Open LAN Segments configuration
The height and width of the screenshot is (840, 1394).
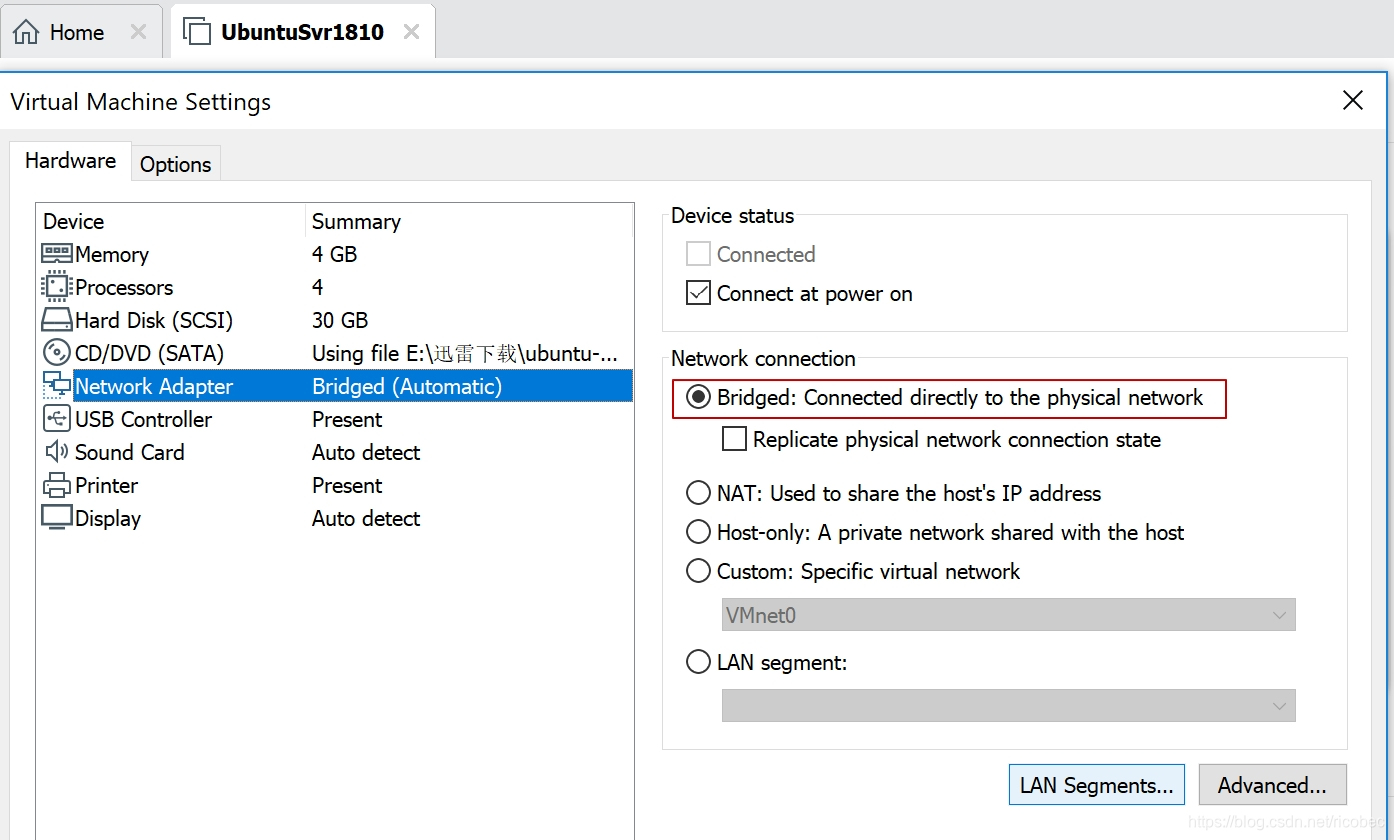tap(1097, 785)
